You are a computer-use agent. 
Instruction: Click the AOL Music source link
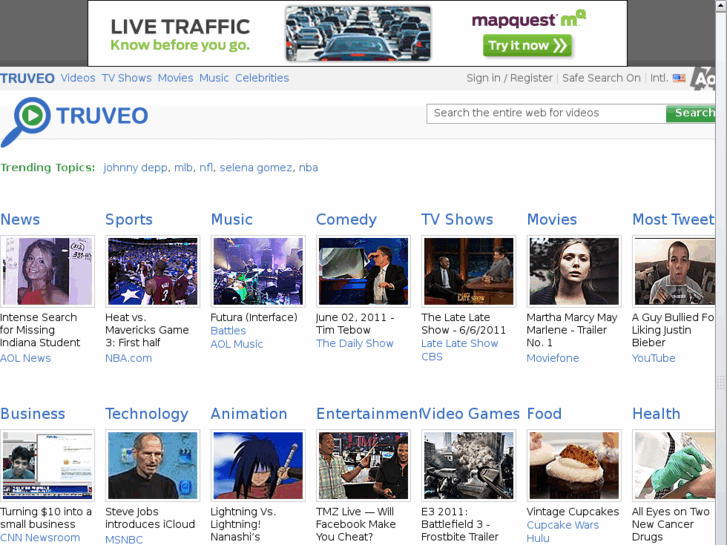(x=236, y=344)
